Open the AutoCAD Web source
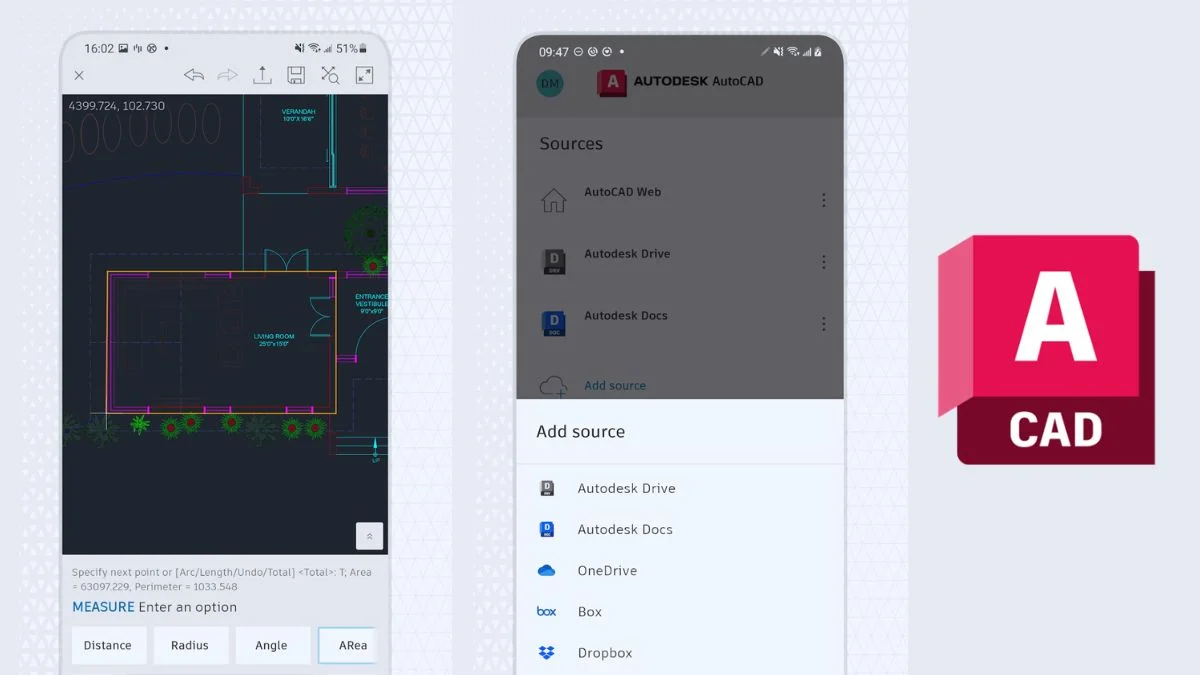This screenshot has height=675, width=1200. click(680, 199)
